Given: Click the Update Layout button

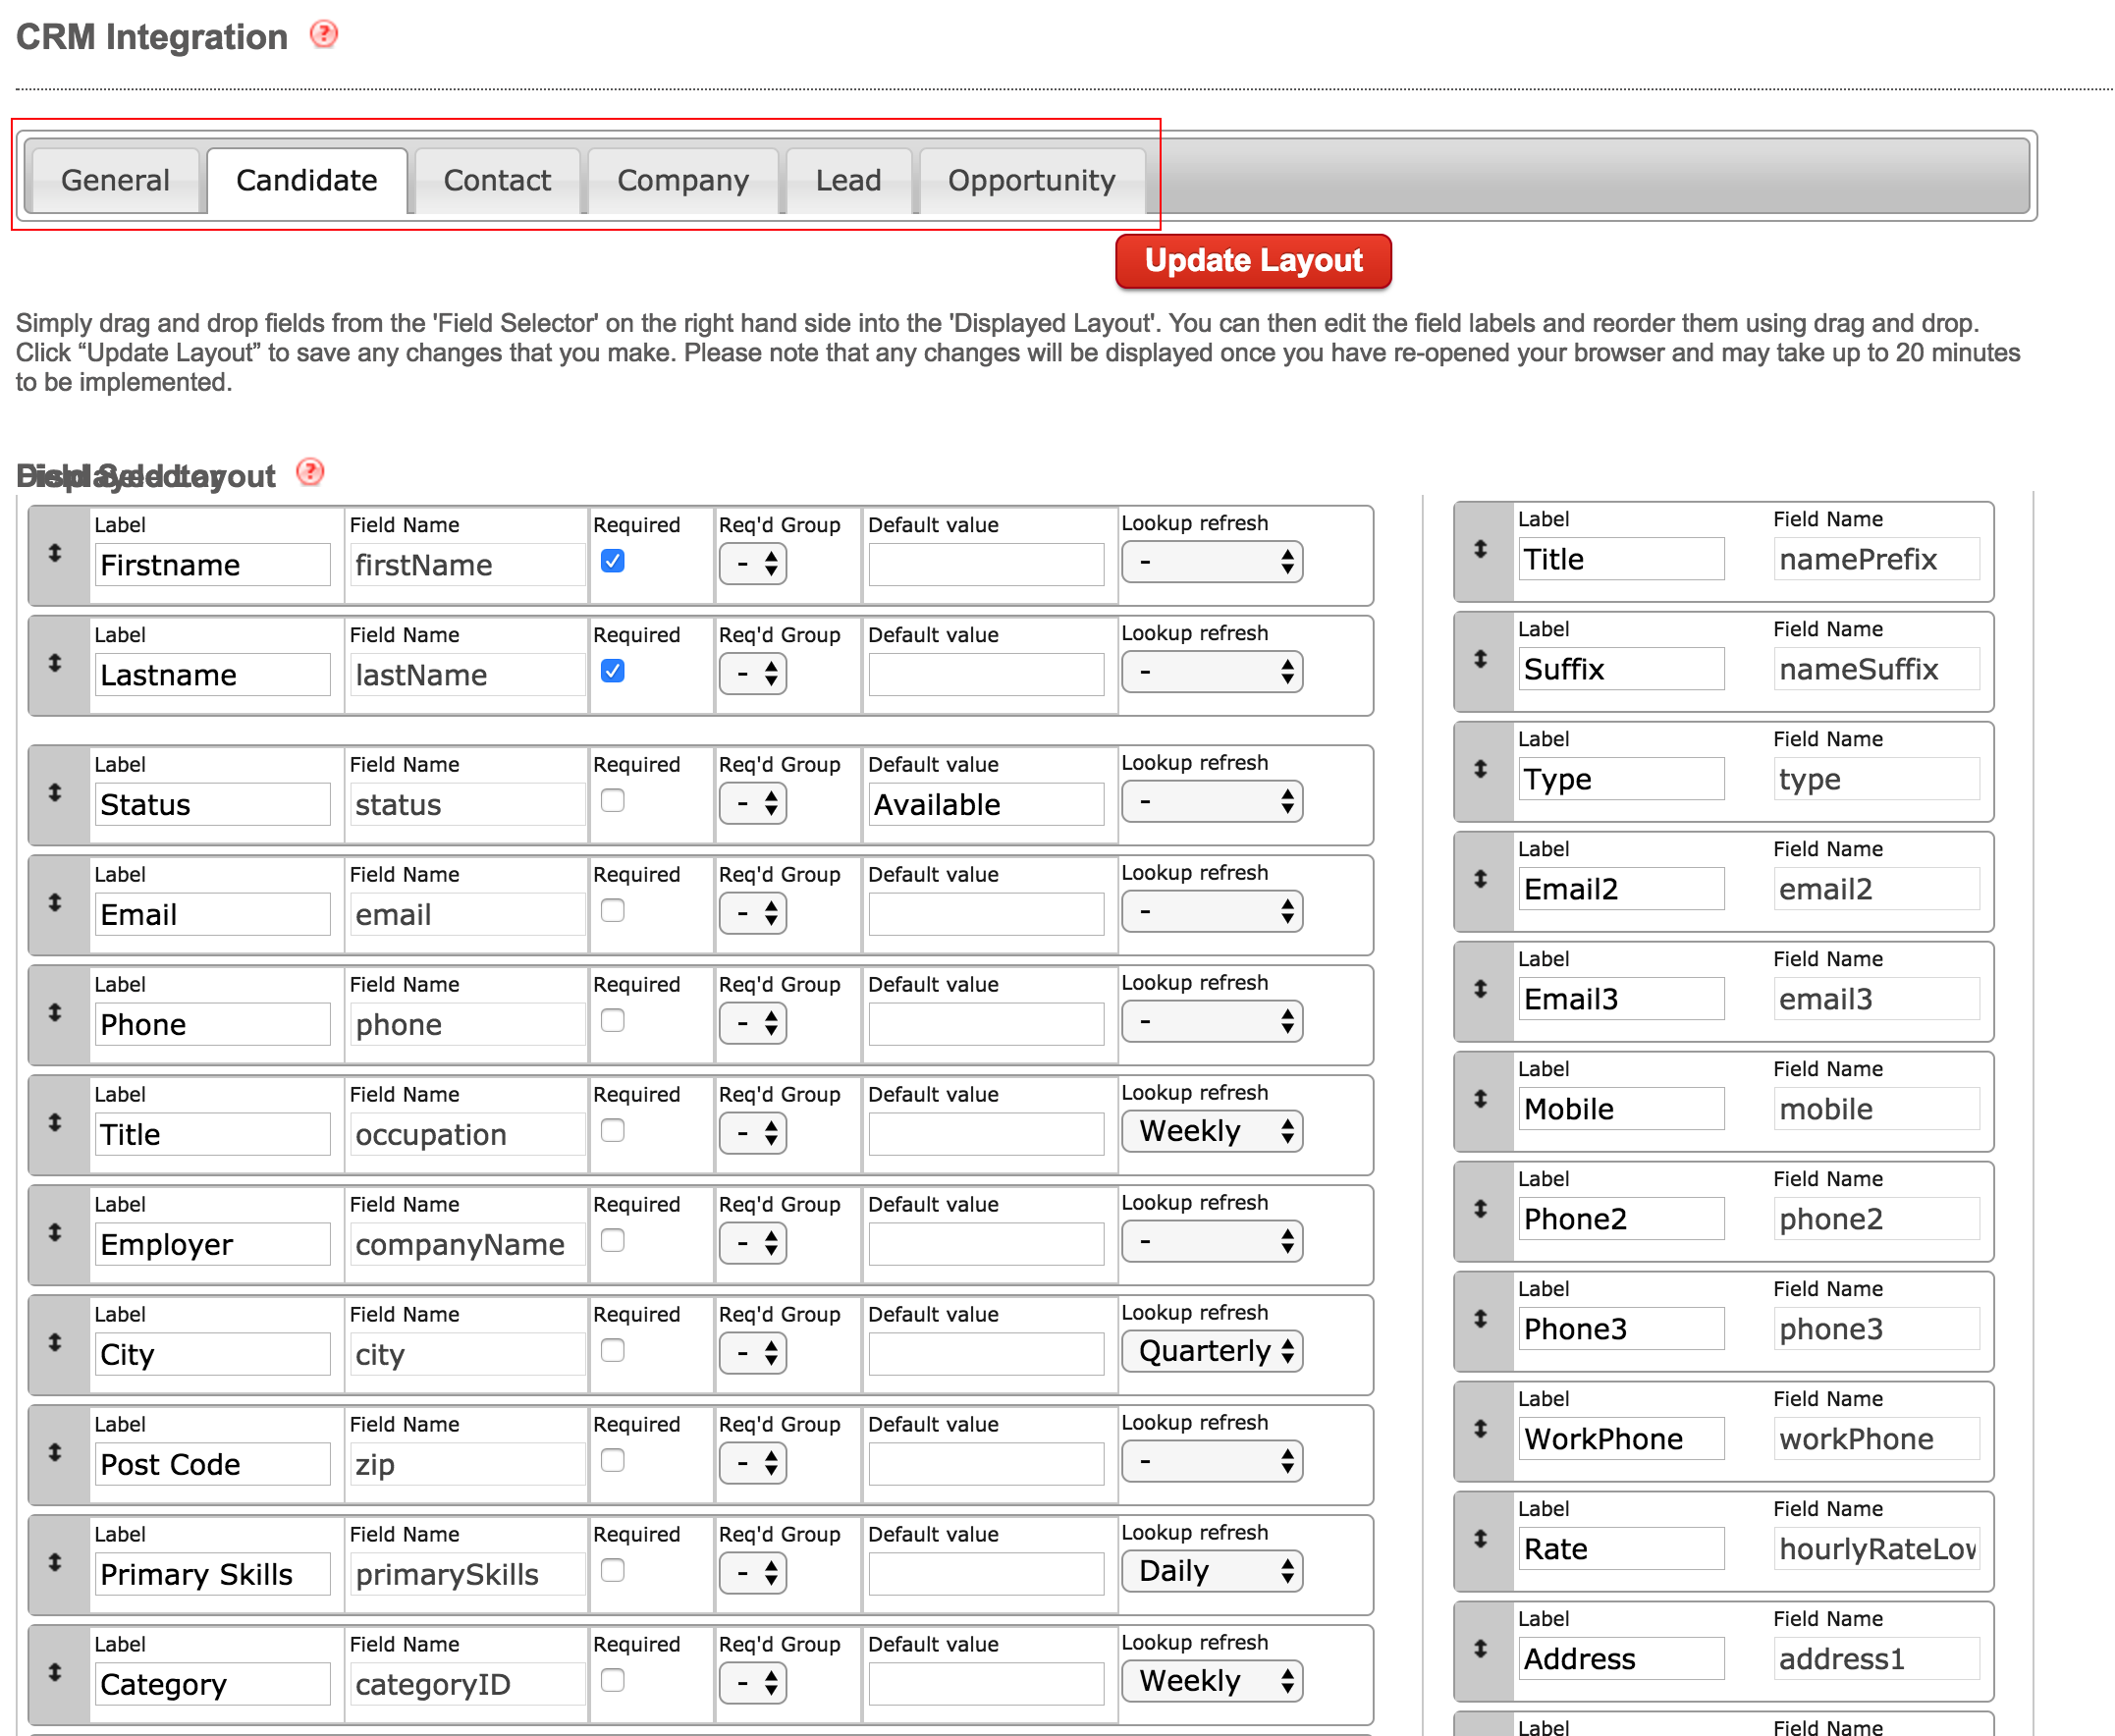Looking at the screenshot, I should click(1252, 261).
